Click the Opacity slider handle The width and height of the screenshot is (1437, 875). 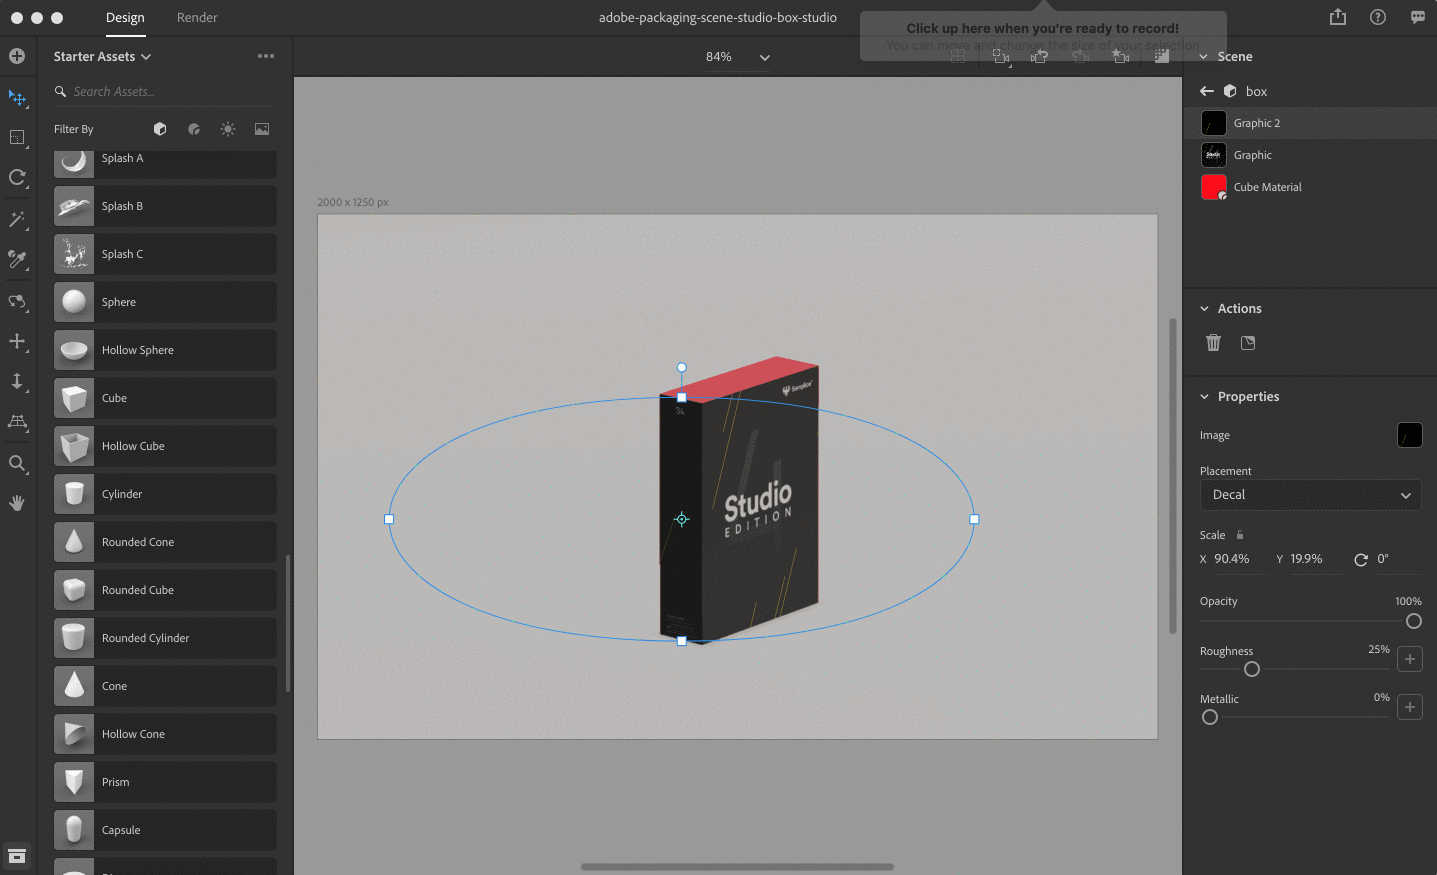[x=1414, y=621]
